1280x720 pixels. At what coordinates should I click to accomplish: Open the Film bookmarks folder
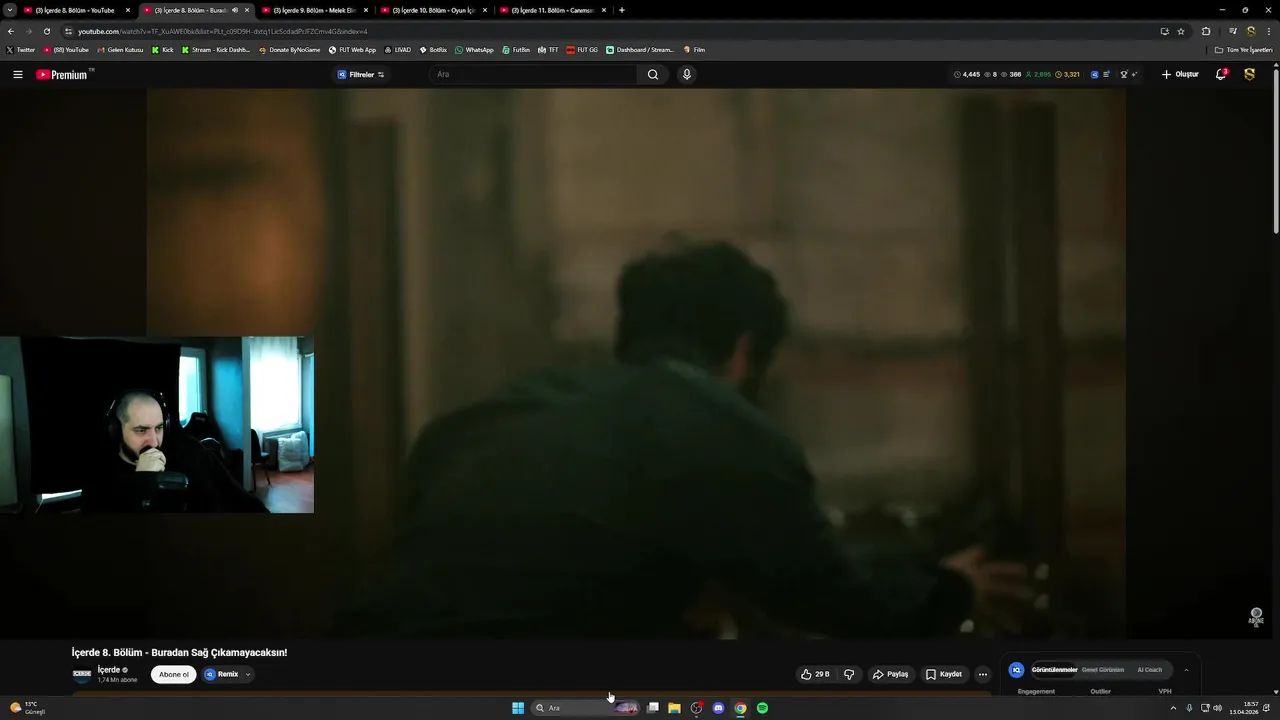694,50
